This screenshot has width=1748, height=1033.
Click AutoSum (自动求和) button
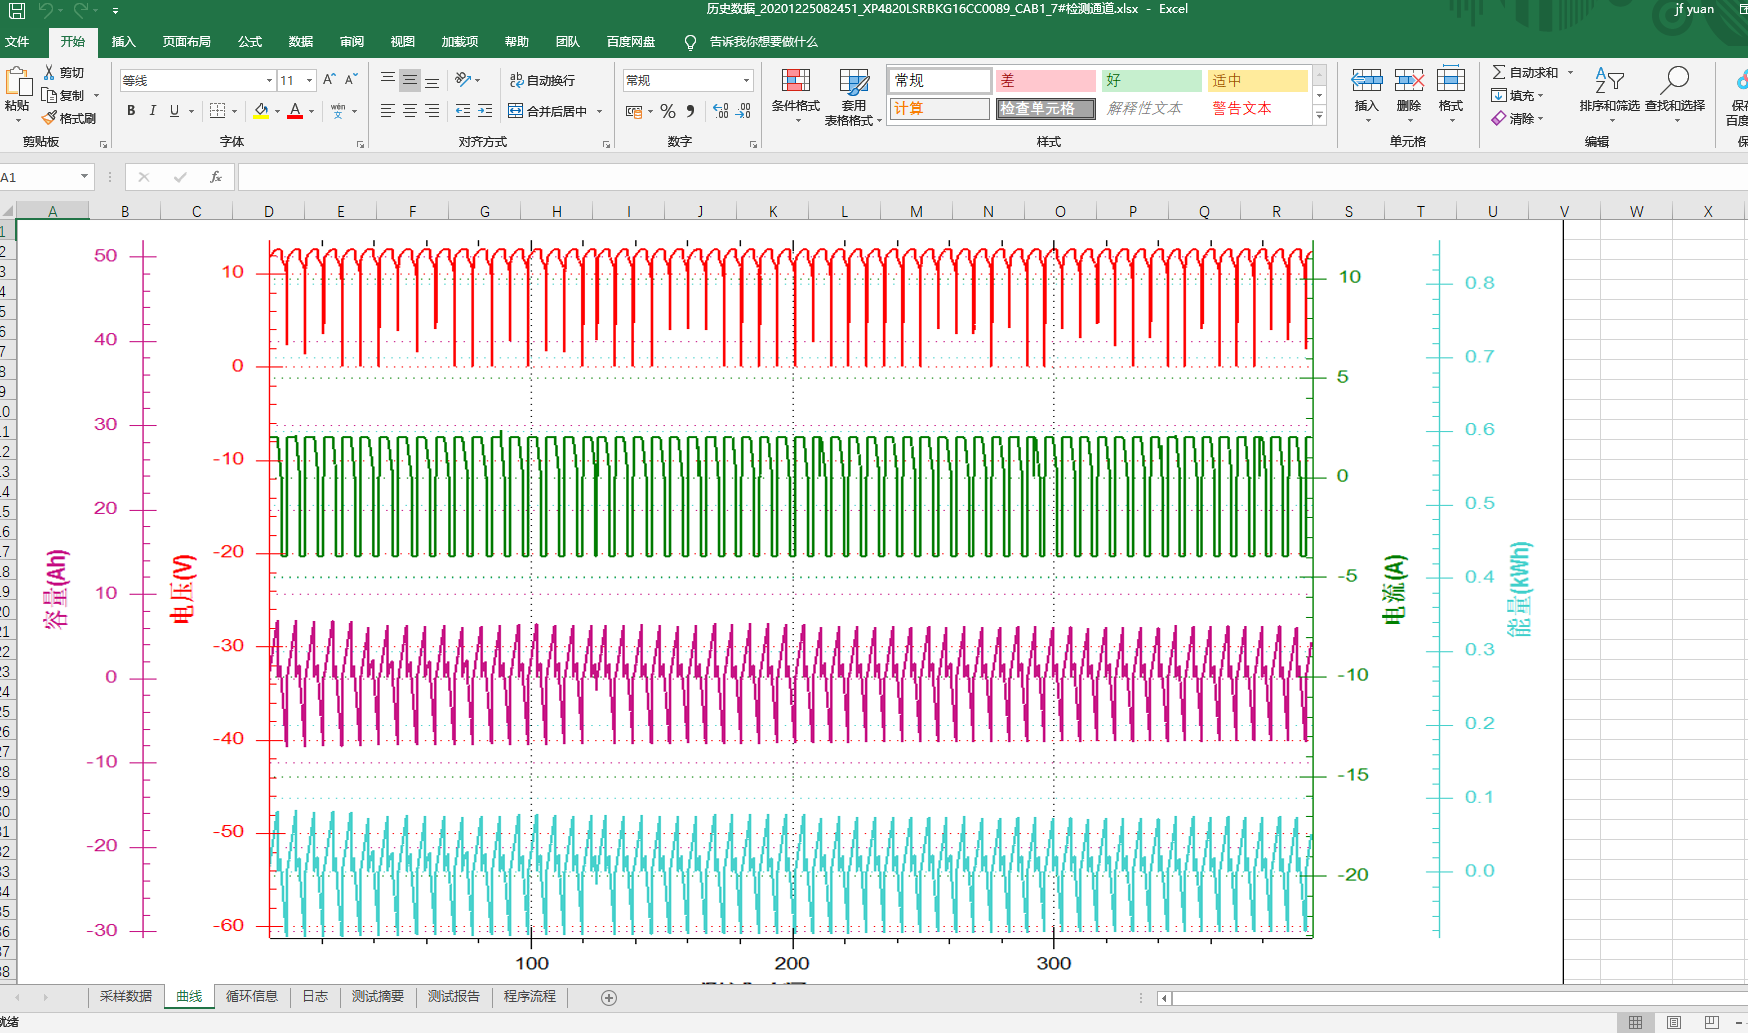(1526, 72)
